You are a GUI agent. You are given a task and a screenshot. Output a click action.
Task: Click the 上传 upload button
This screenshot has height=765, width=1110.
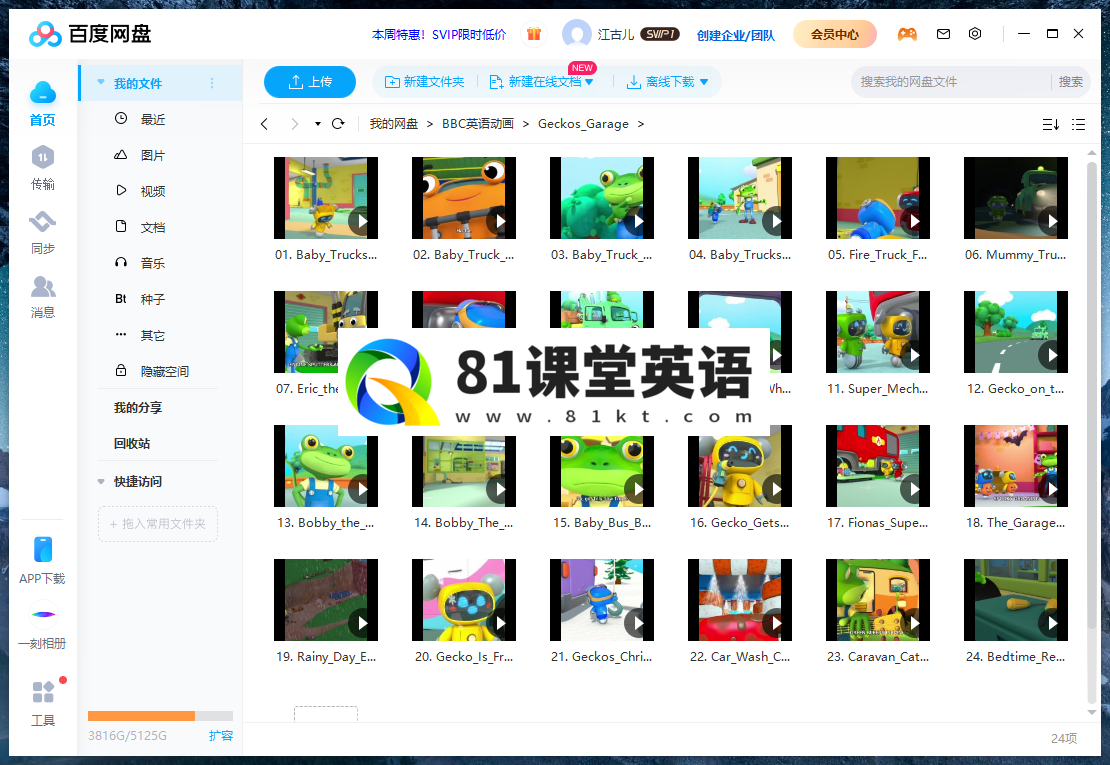(x=309, y=82)
